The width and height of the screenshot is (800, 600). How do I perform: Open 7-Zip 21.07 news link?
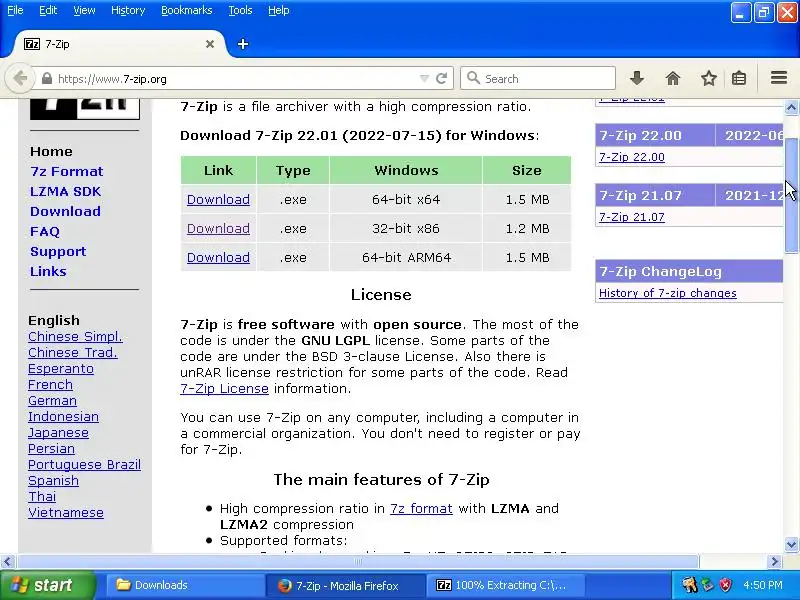click(x=632, y=217)
